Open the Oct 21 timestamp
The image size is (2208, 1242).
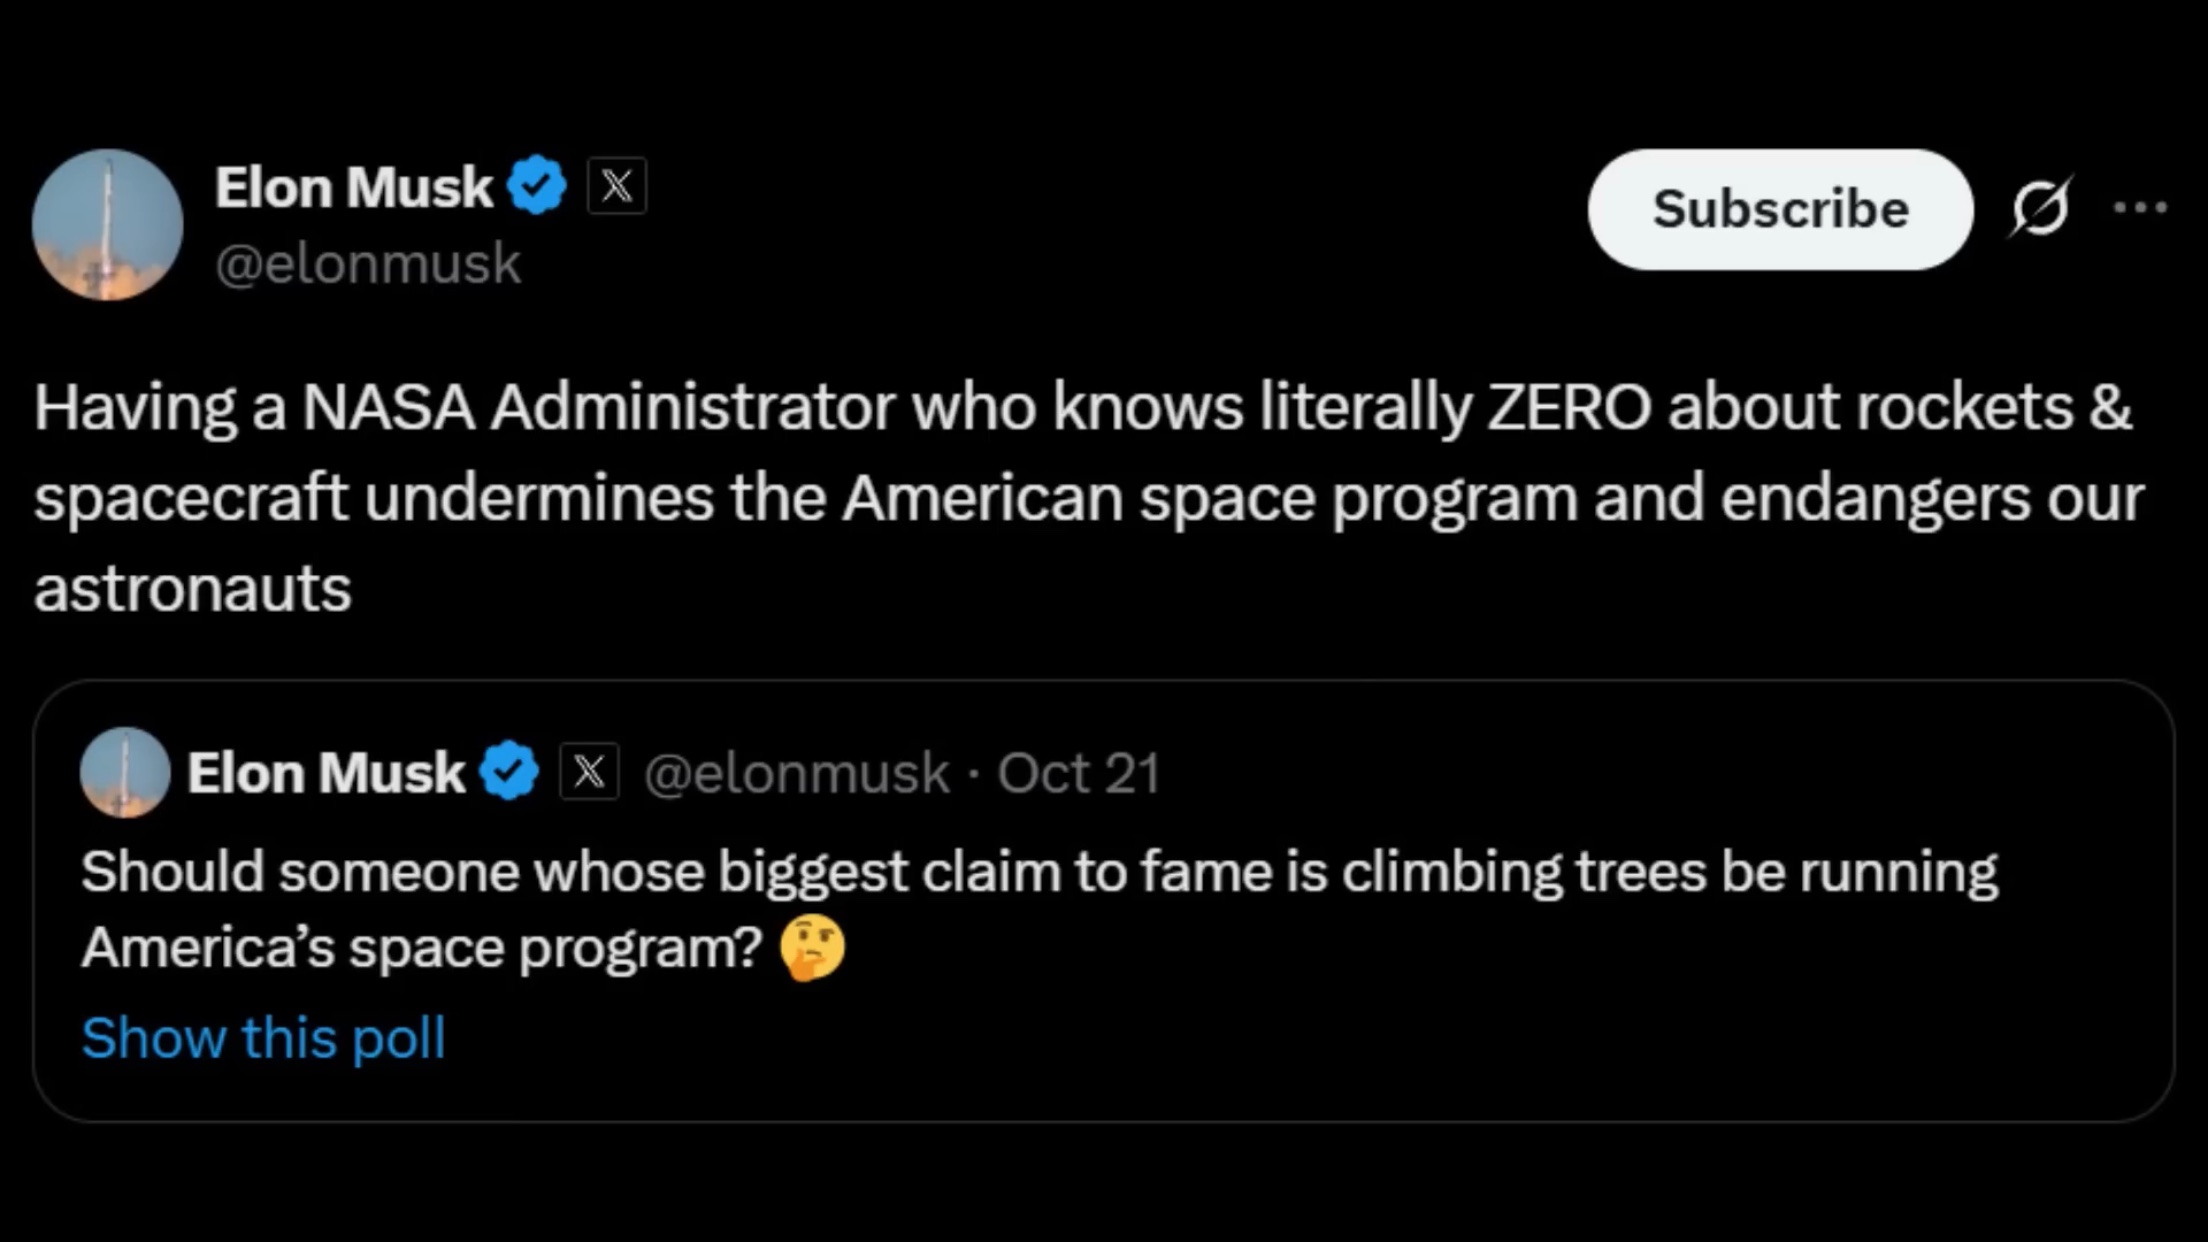point(1078,773)
